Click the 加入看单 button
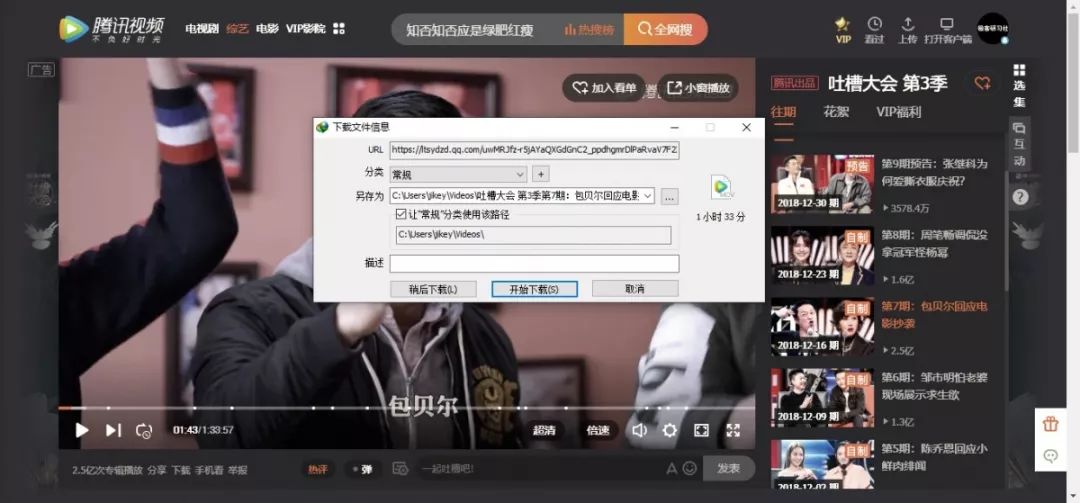Screen dimensions: 1080x503 click(604, 88)
